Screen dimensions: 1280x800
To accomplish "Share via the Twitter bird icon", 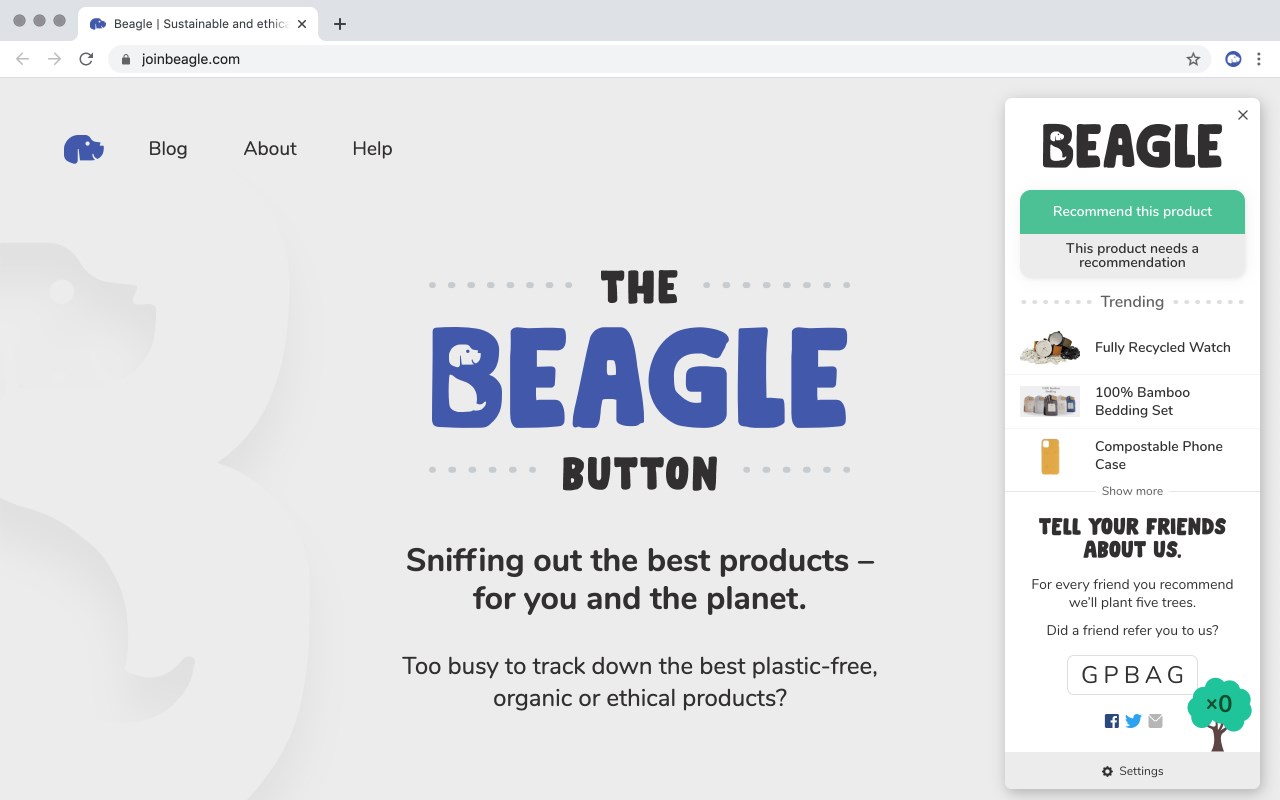I will (x=1133, y=721).
